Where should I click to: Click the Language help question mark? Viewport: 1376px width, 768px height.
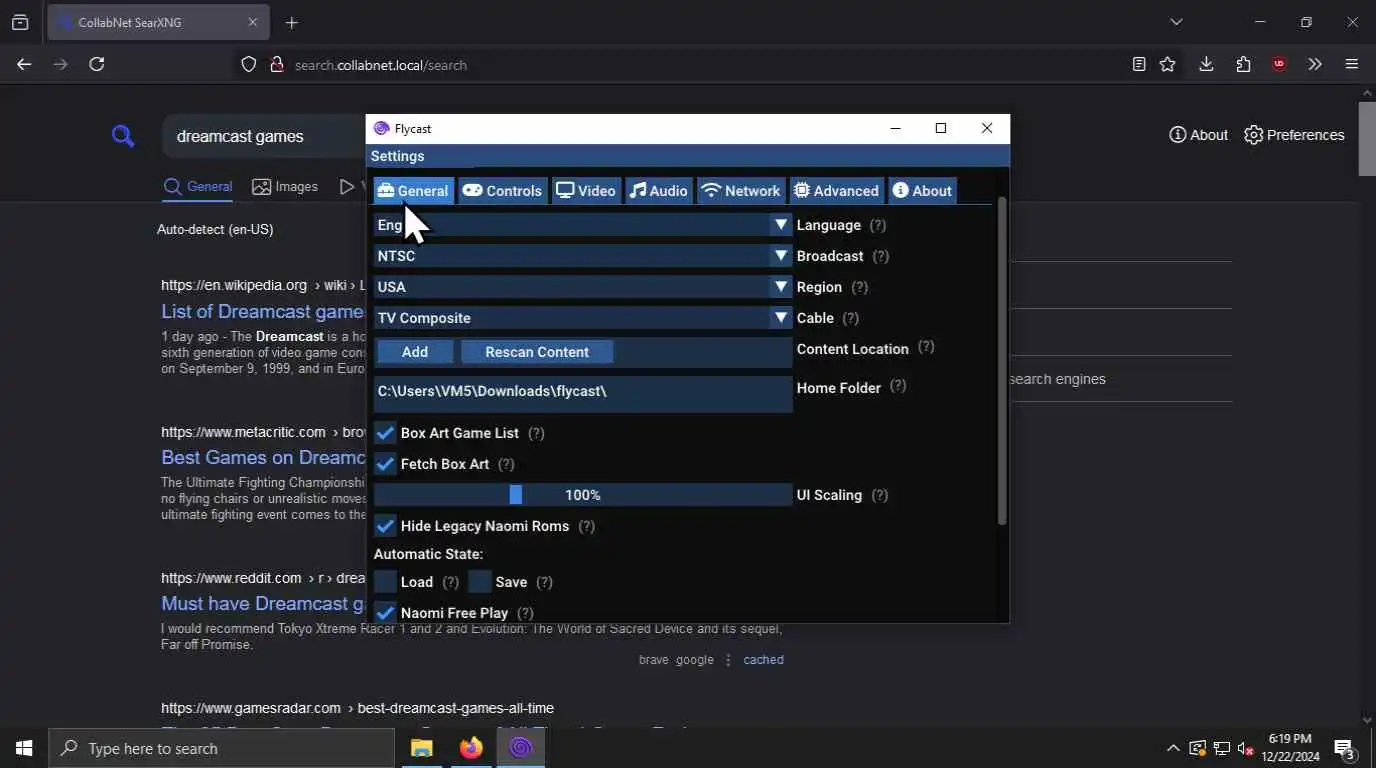pos(878,225)
